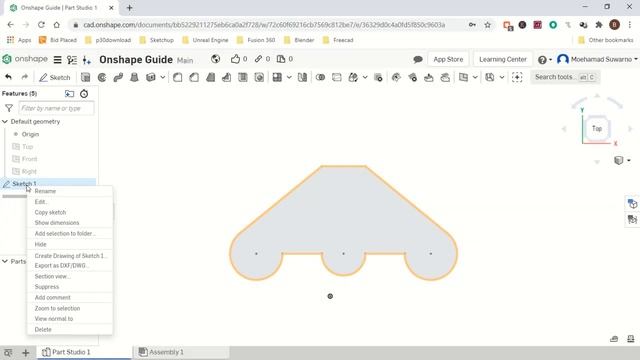This screenshot has width=640, height=360.
Task: Select the Boolean tool
Action: pyautogui.click(x=320, y=77)
